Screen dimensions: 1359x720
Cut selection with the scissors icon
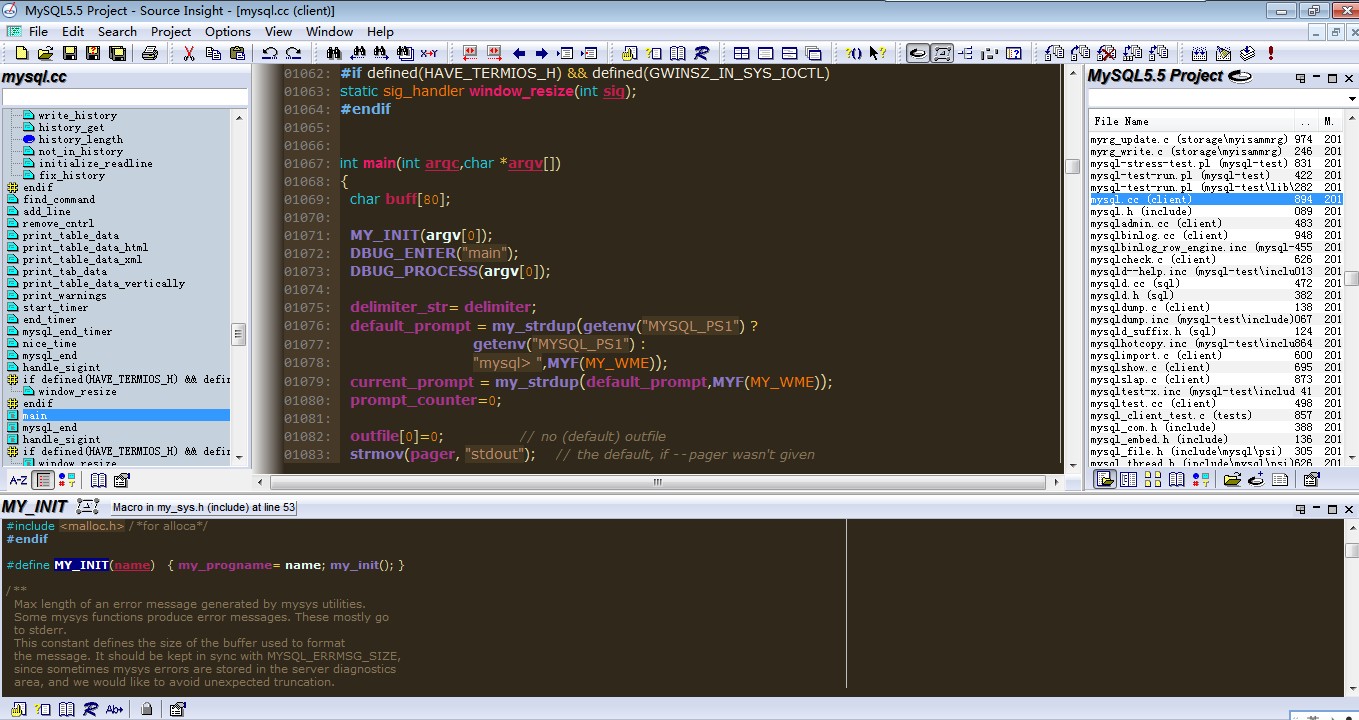pyautogui.click(x=188, y=53)
